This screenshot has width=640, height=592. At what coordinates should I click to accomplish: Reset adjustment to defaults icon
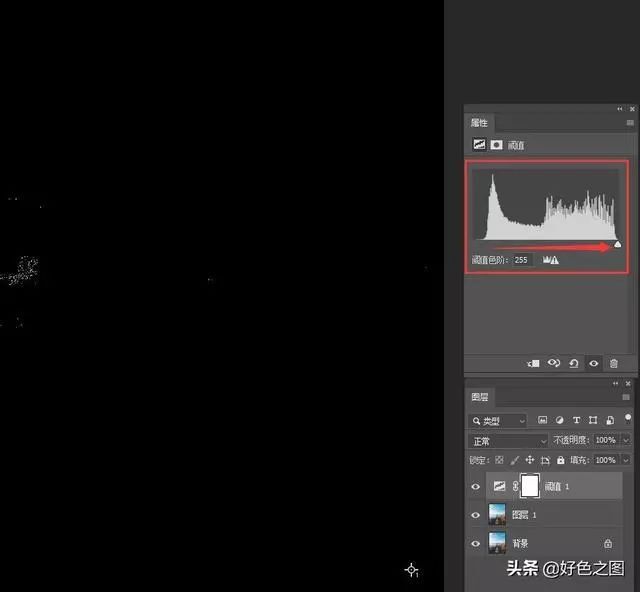574,363
